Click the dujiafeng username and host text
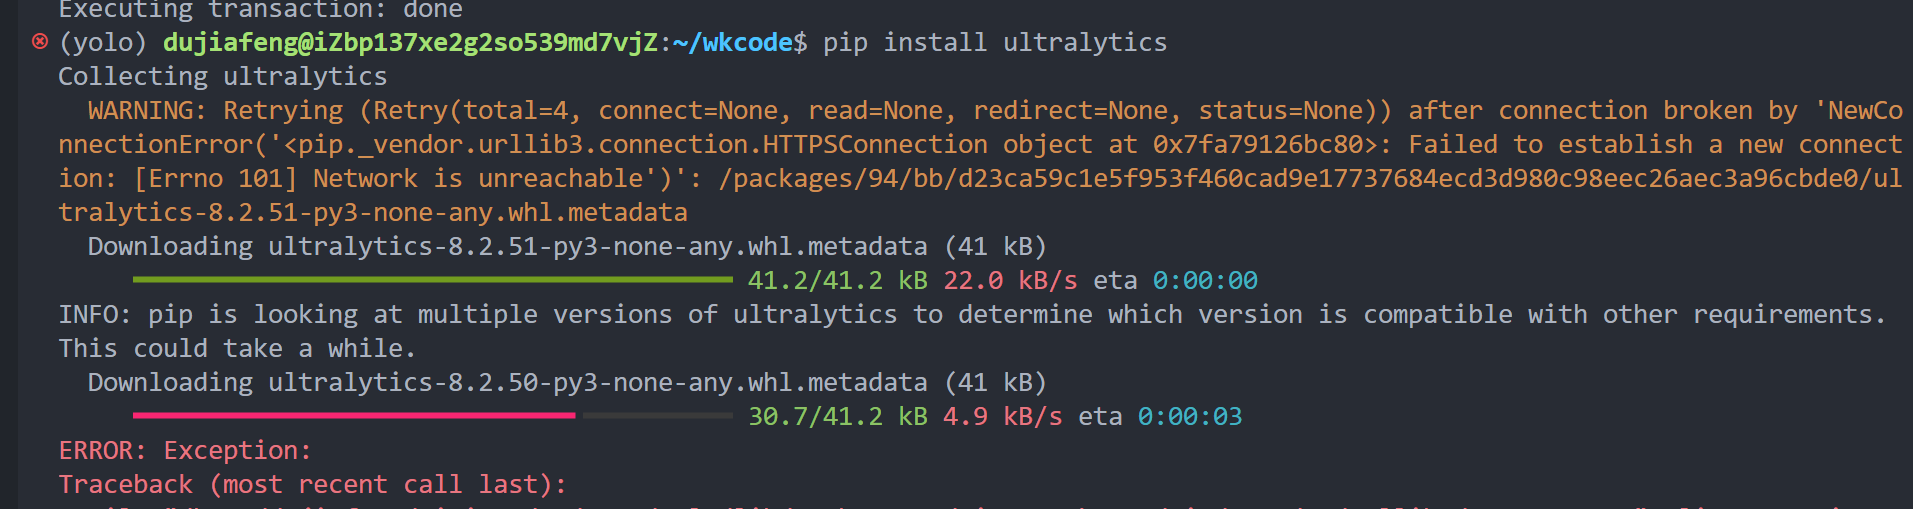The image size is (1913, 509). coord(410,42)
